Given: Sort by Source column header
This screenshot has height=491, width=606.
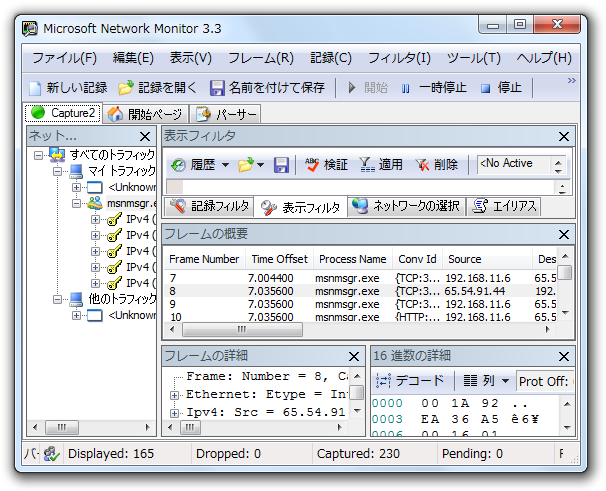Looking at the screenshot, I should point(487,259).
